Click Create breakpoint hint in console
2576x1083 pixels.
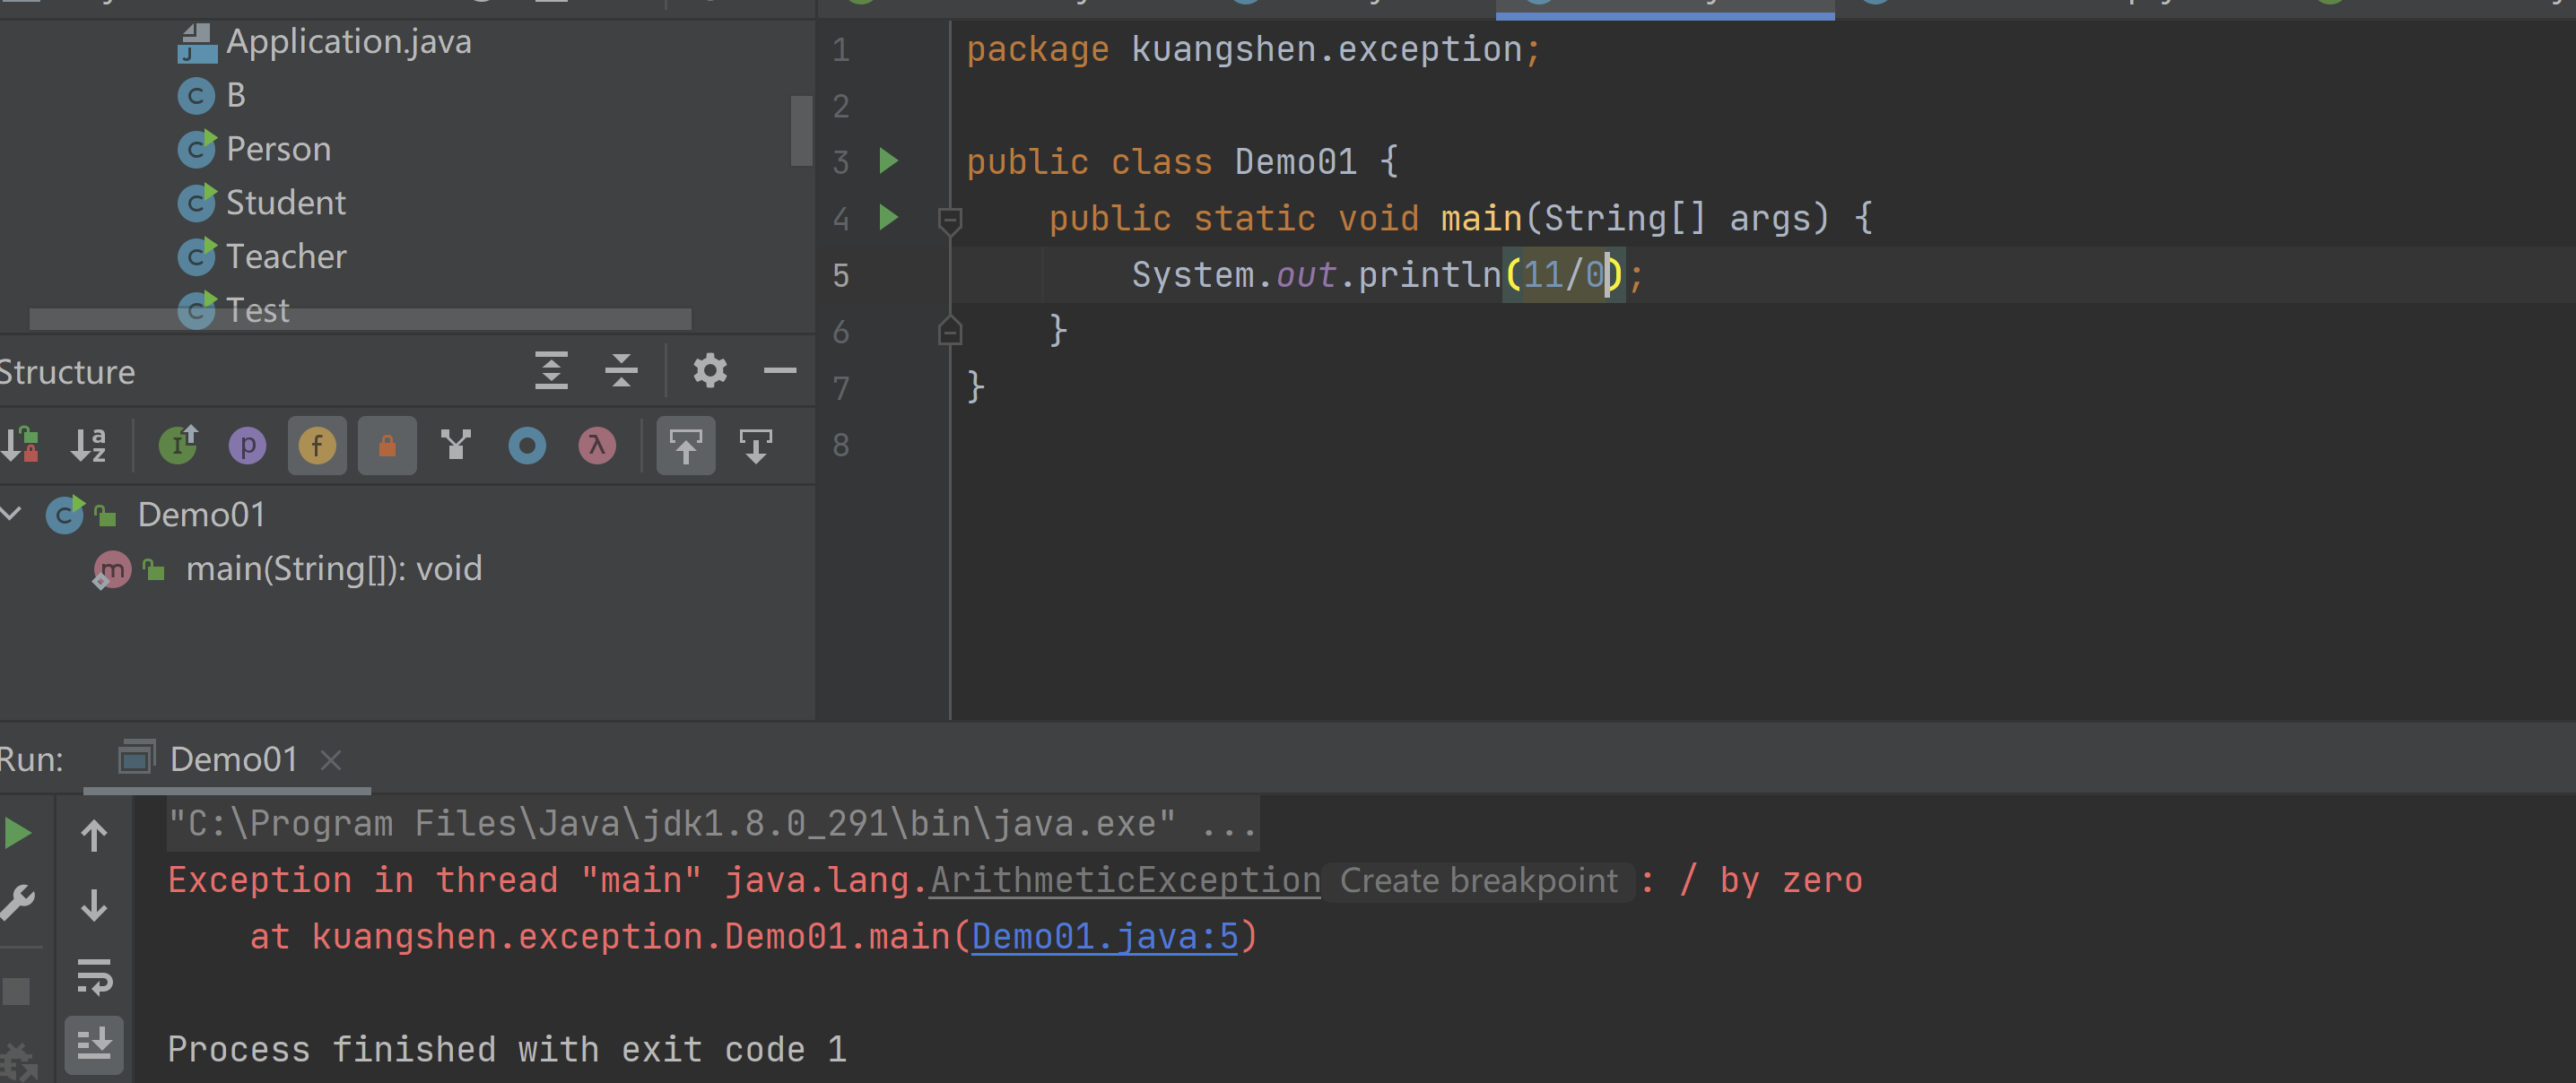tap(1478, 881)
